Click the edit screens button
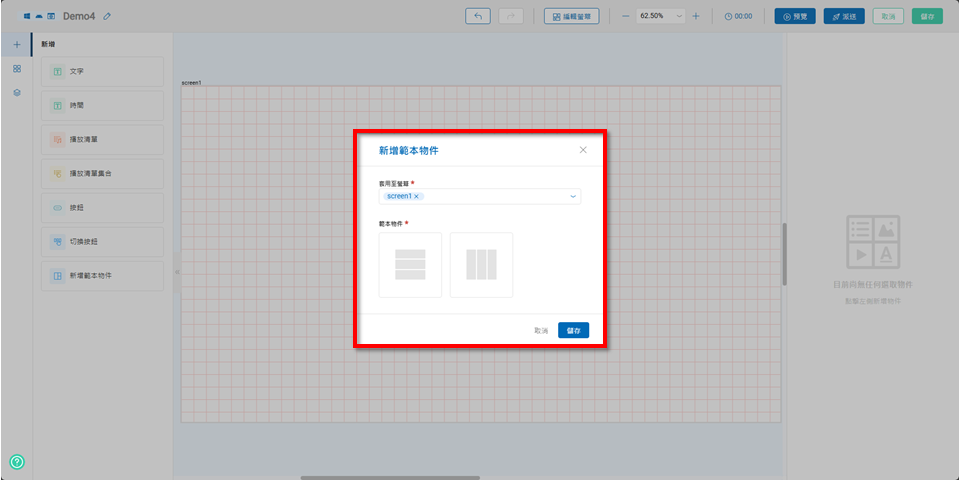The image size is (960, 480). coord(571,16)
